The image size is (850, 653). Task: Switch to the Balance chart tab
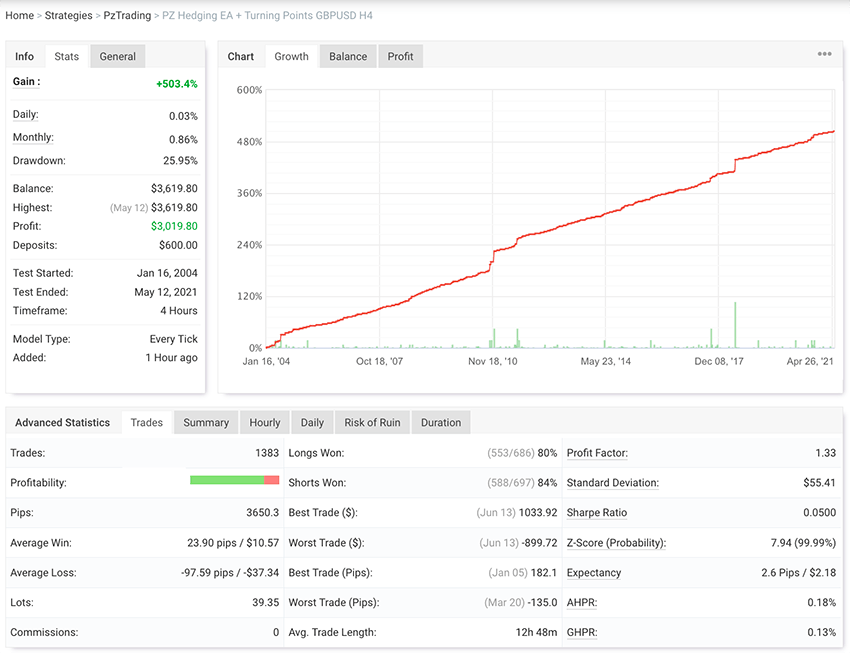(x=348, y=56)
